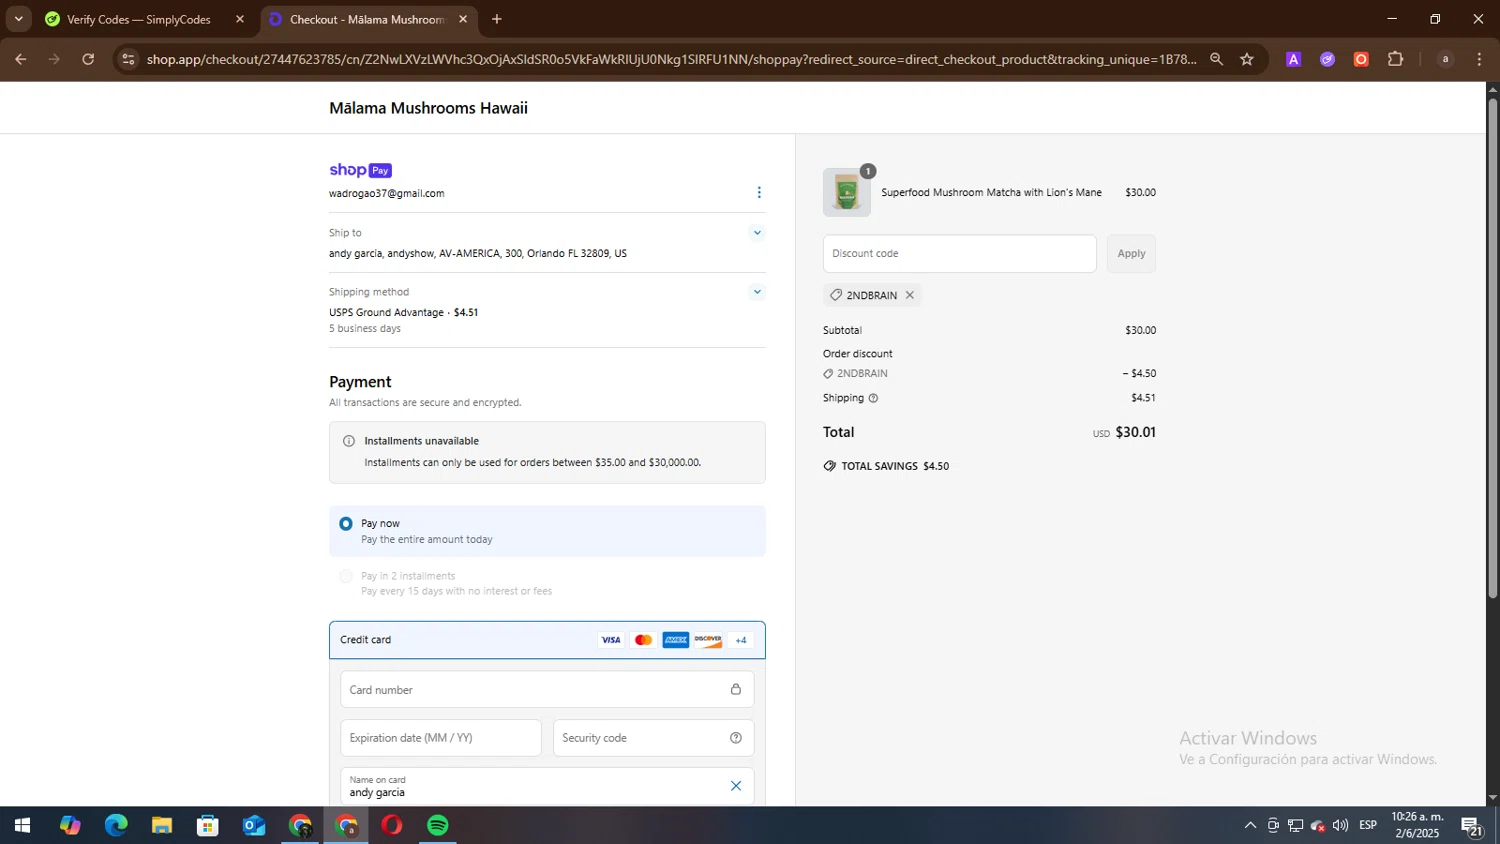This screenshot has width=1500, height=844.
Task: Click the Discover card logo
Action: point(708,640)
